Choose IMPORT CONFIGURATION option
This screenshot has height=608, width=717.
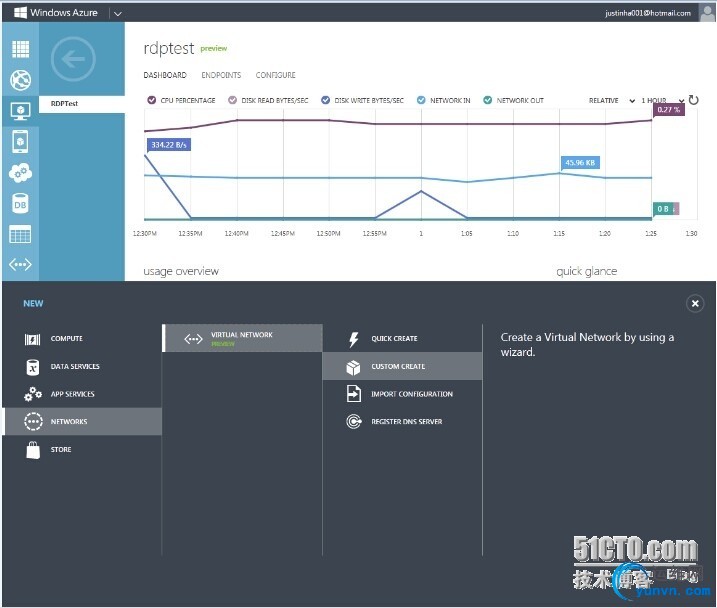(x=402, y=394)
